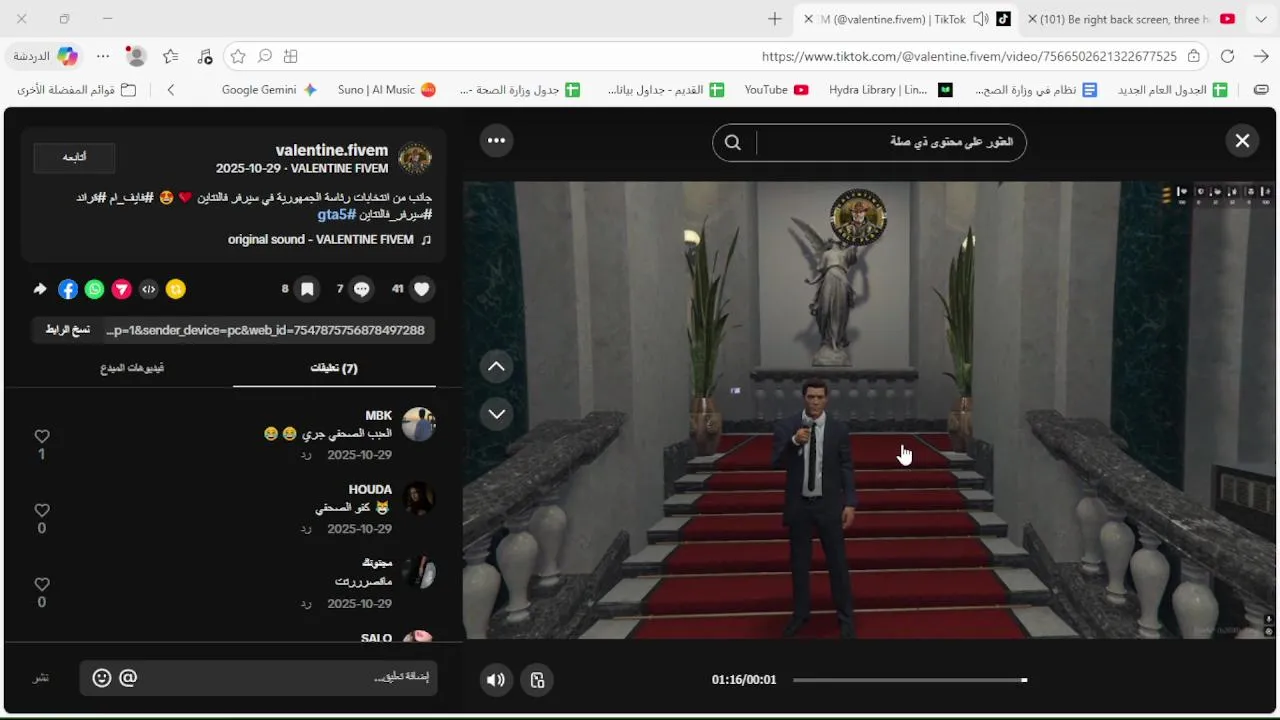Open the Suno | AI Music bookmark
Screen dimensions: 1280x720
coord(387,90)
